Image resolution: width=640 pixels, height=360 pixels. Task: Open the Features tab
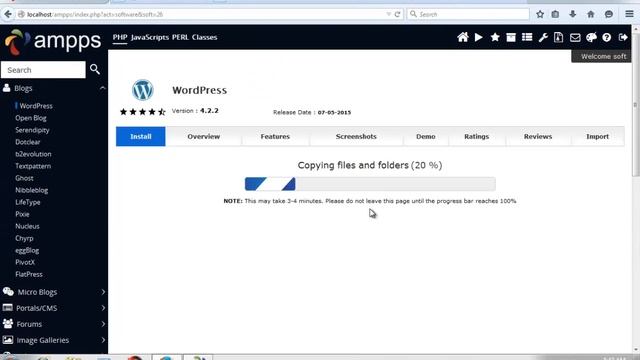[275, 136]
